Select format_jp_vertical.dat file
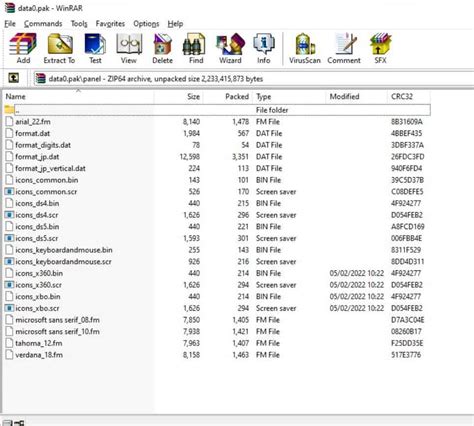The image size is (474, 426). [50, 168]
